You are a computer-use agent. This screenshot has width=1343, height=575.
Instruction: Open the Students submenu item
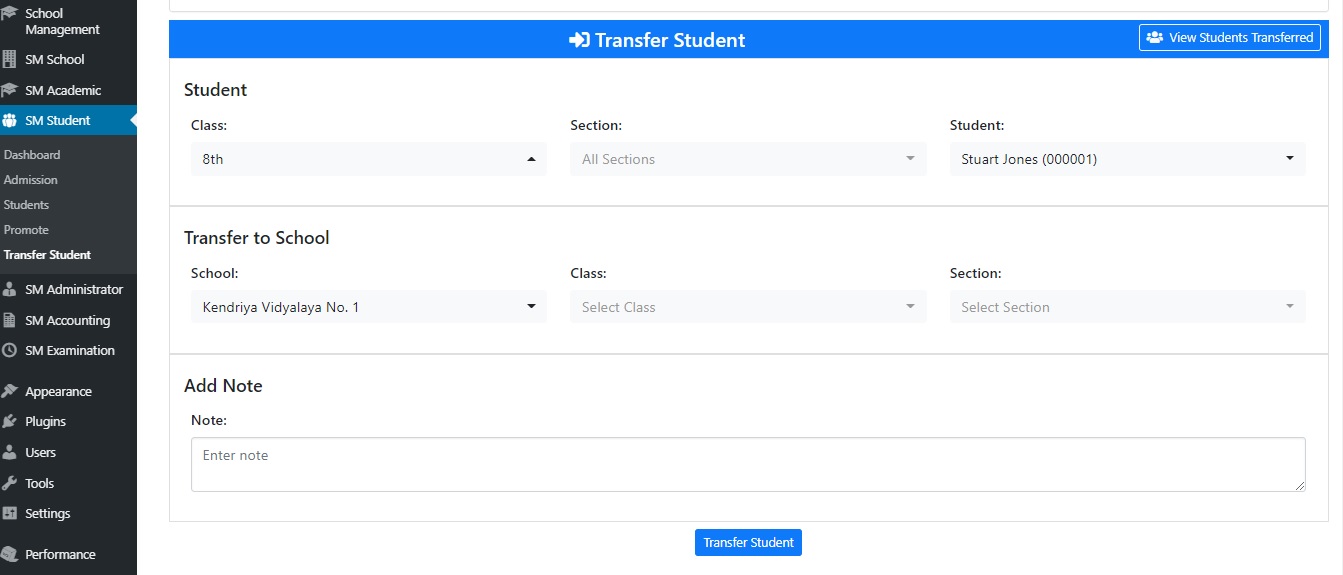pyautogui.click(x=27, y=205)
